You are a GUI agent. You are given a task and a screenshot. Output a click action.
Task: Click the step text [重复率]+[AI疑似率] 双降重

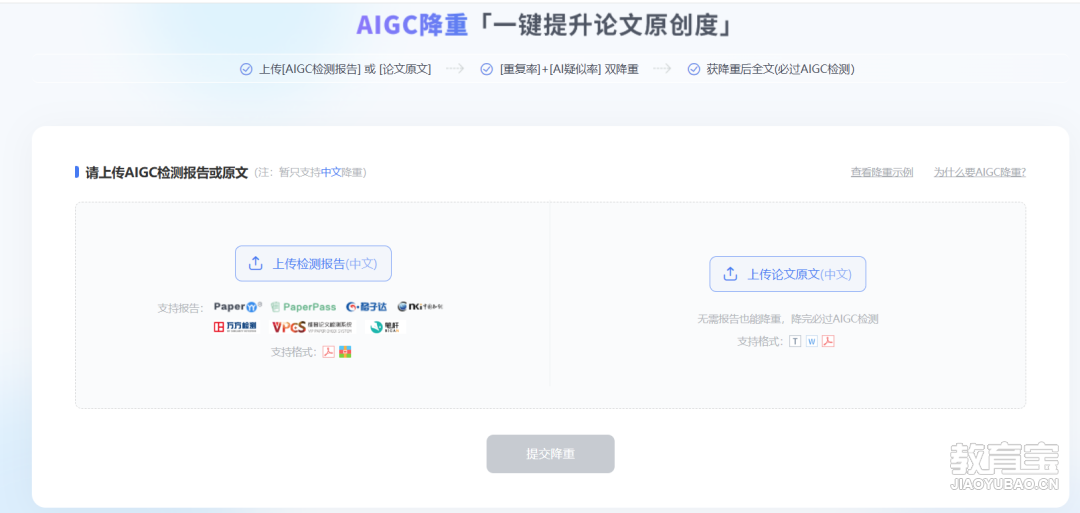[x=569, y=70]
